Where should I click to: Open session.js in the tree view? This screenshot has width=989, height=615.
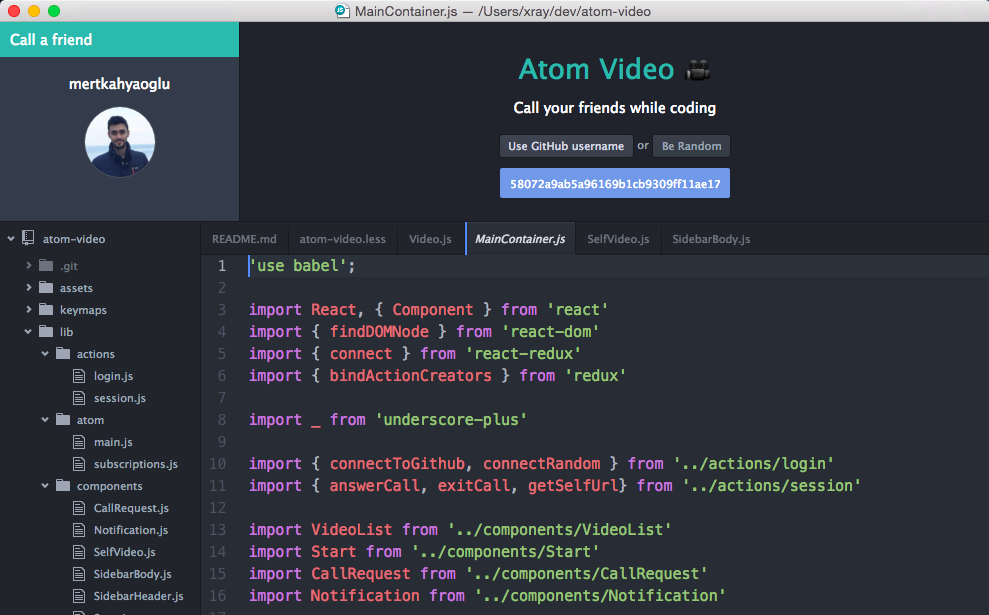120,398
